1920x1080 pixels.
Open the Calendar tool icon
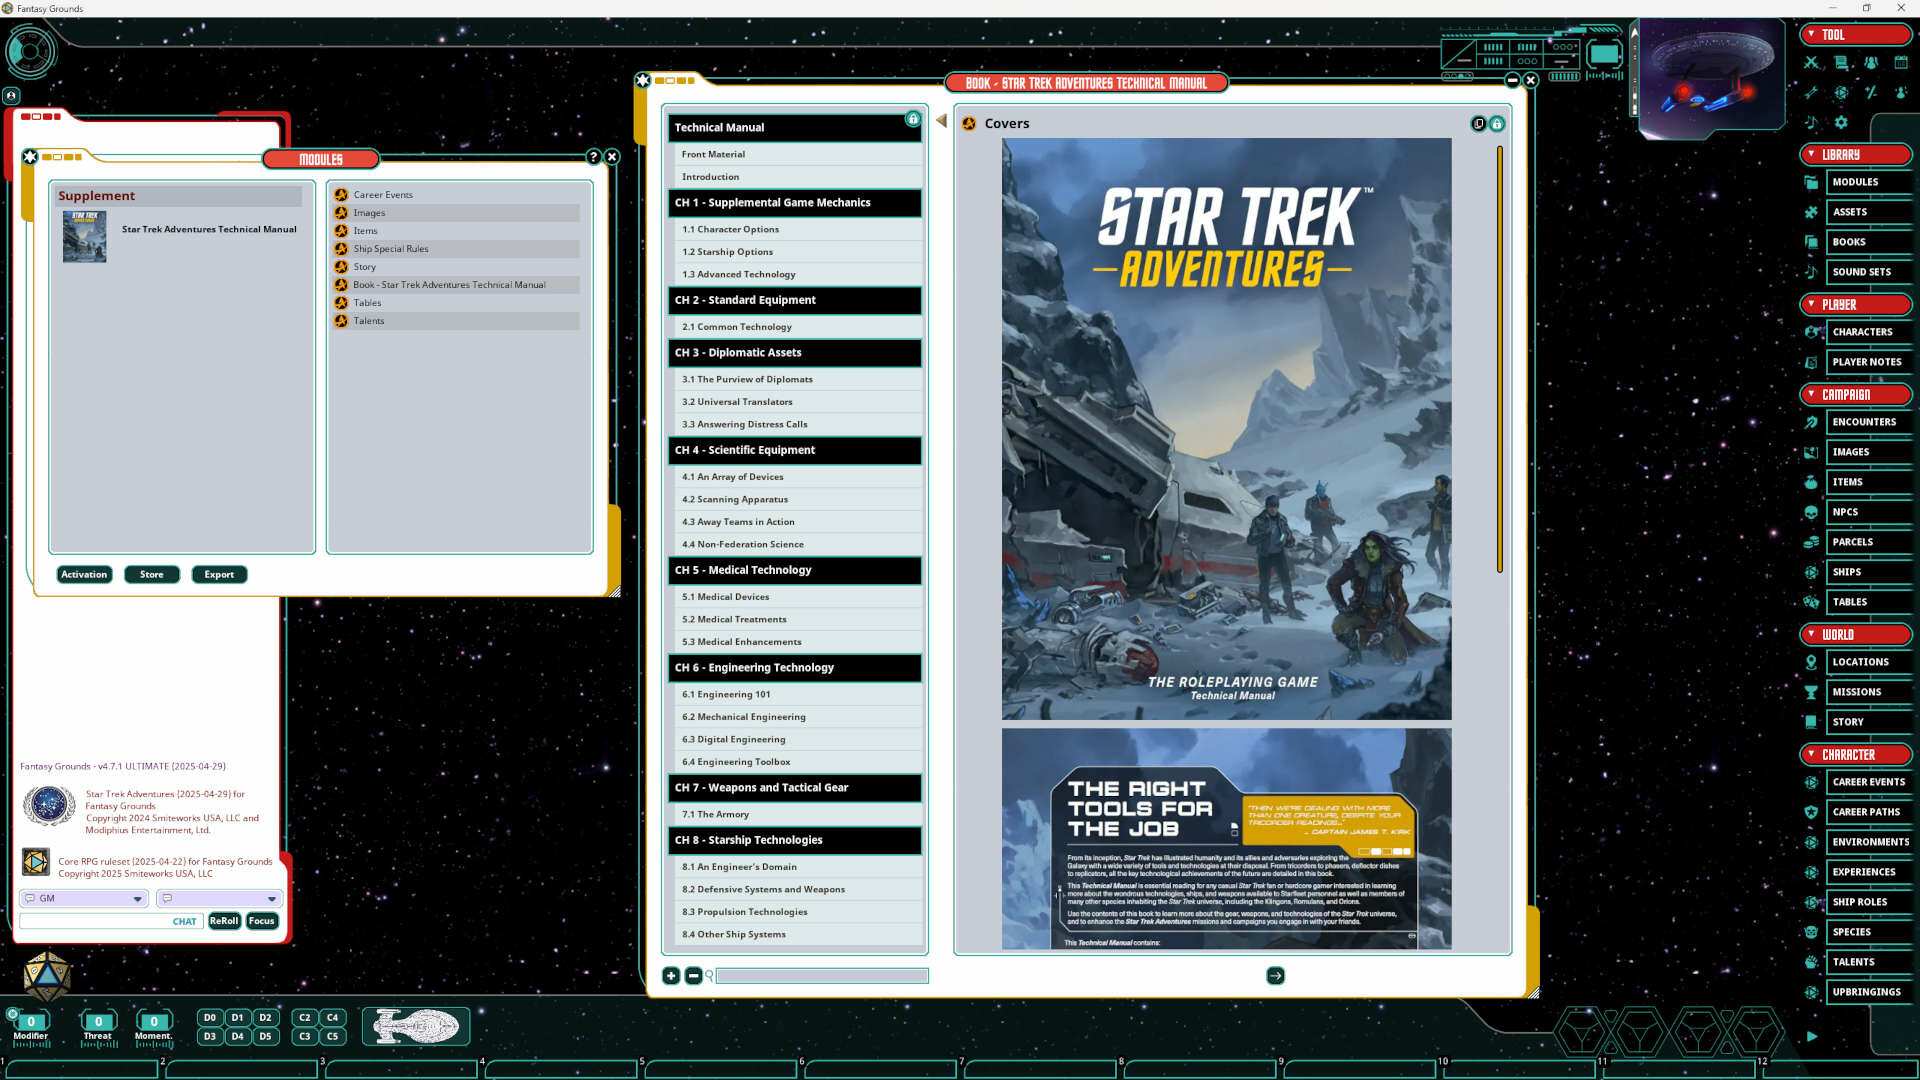1901,62
